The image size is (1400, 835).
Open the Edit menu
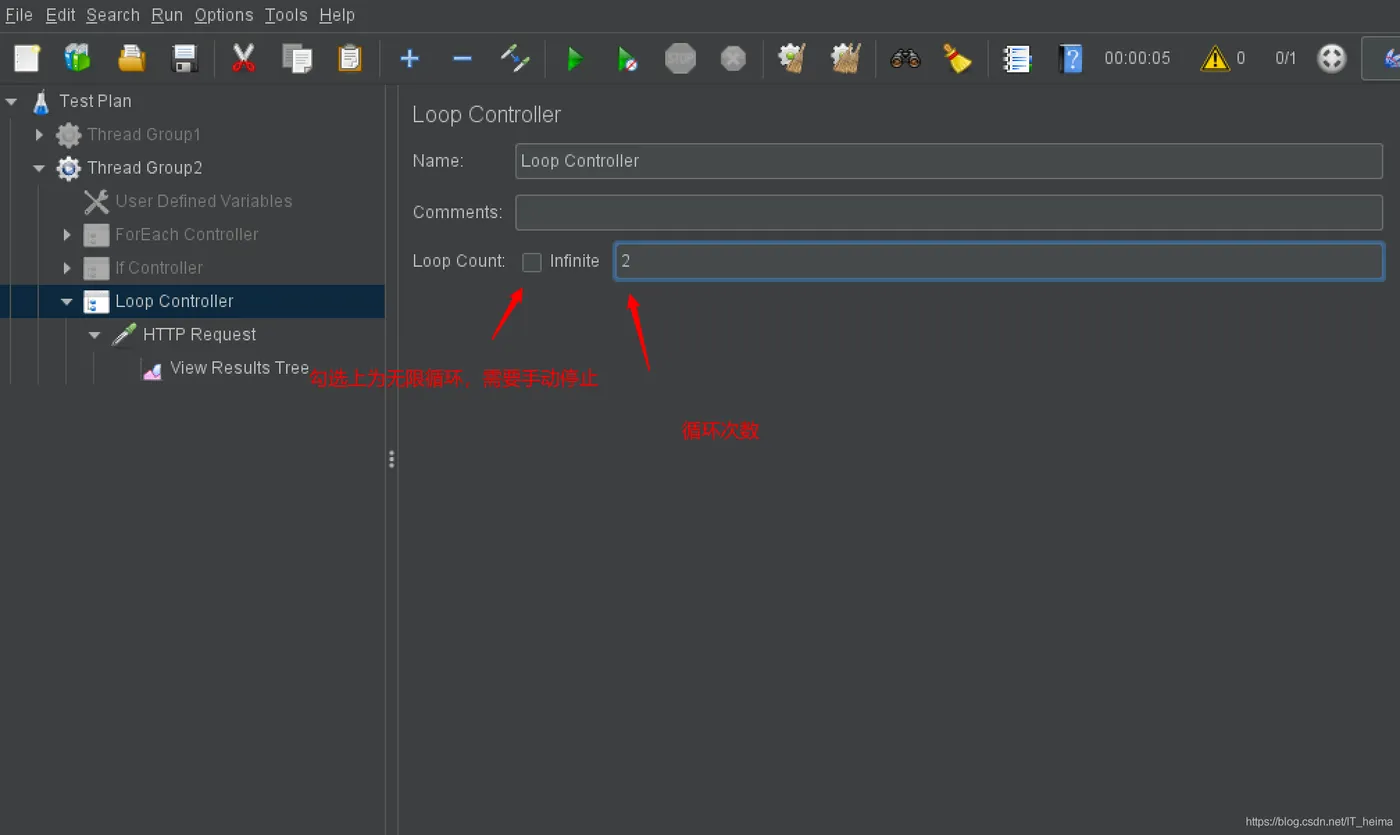pos(60,15)
